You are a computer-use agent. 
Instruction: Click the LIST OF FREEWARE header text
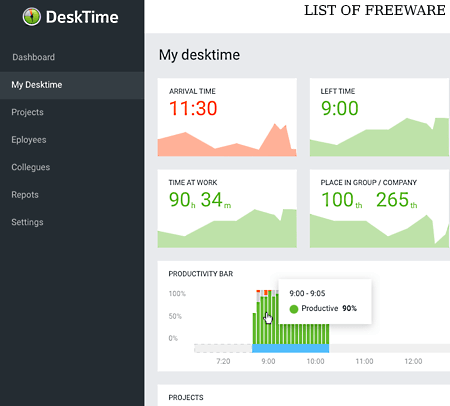(375, 10)
